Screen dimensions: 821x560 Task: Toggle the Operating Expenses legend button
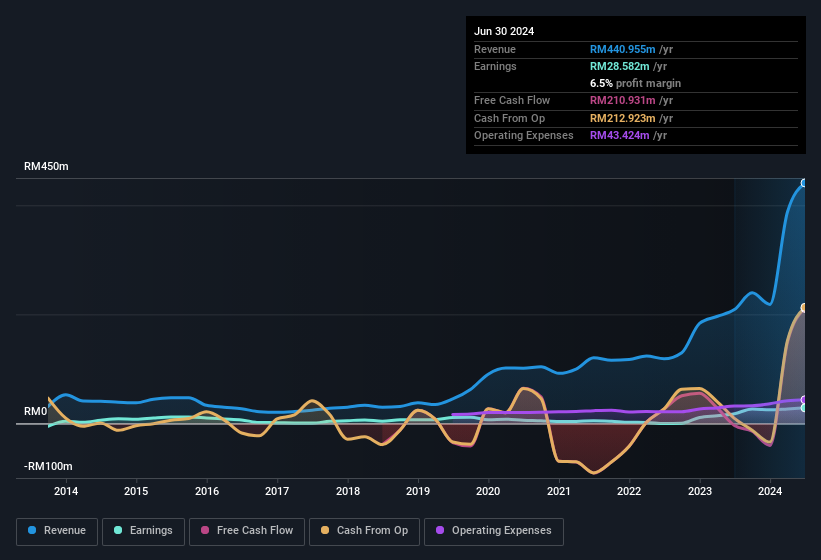point(494,531)
